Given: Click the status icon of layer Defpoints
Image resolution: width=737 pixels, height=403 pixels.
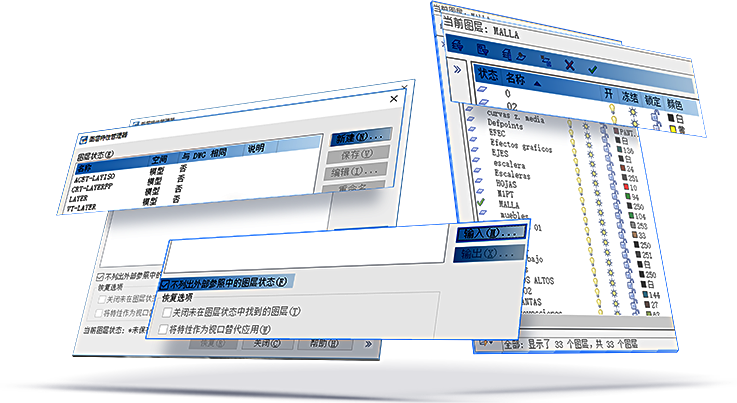Looking at the screenshot, I should coord(472,119).
